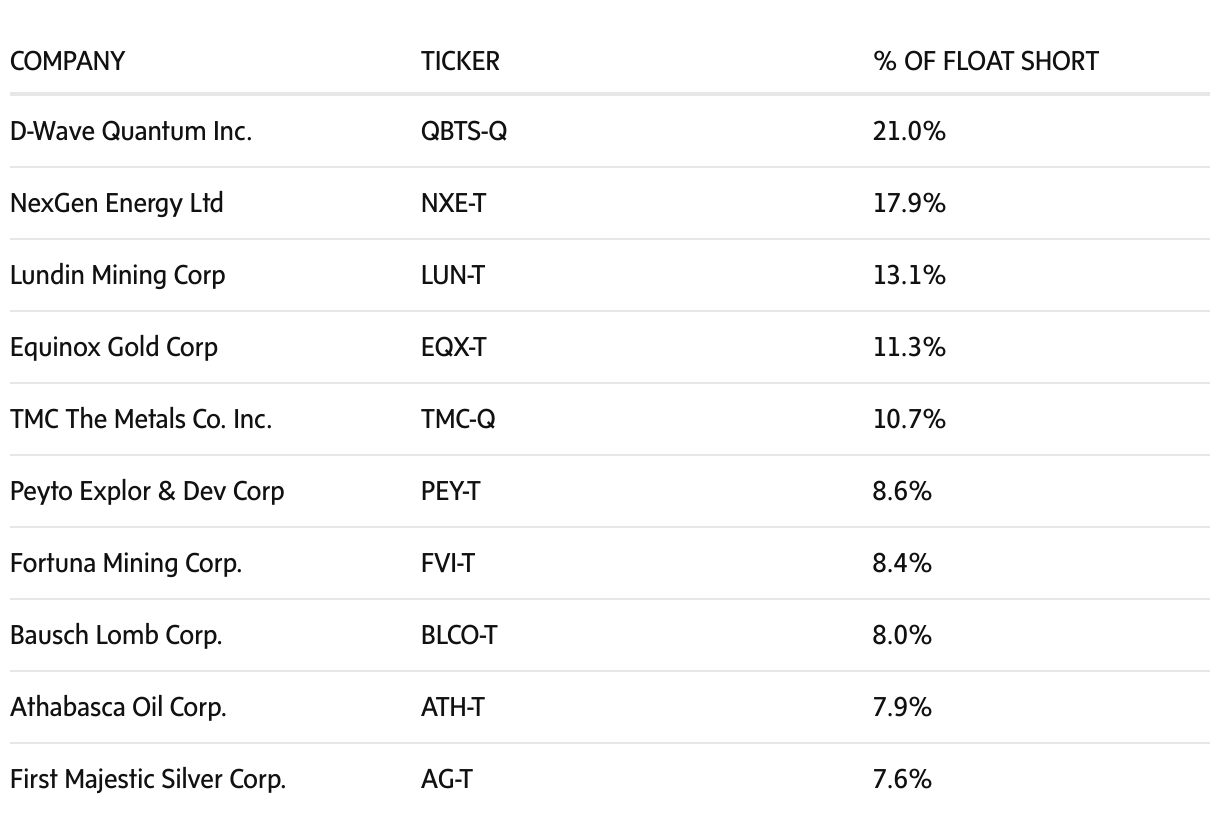Select D-Wave Quantum Inc. company name
Viewport: 1220px width, 824px height.
point(131,131)
